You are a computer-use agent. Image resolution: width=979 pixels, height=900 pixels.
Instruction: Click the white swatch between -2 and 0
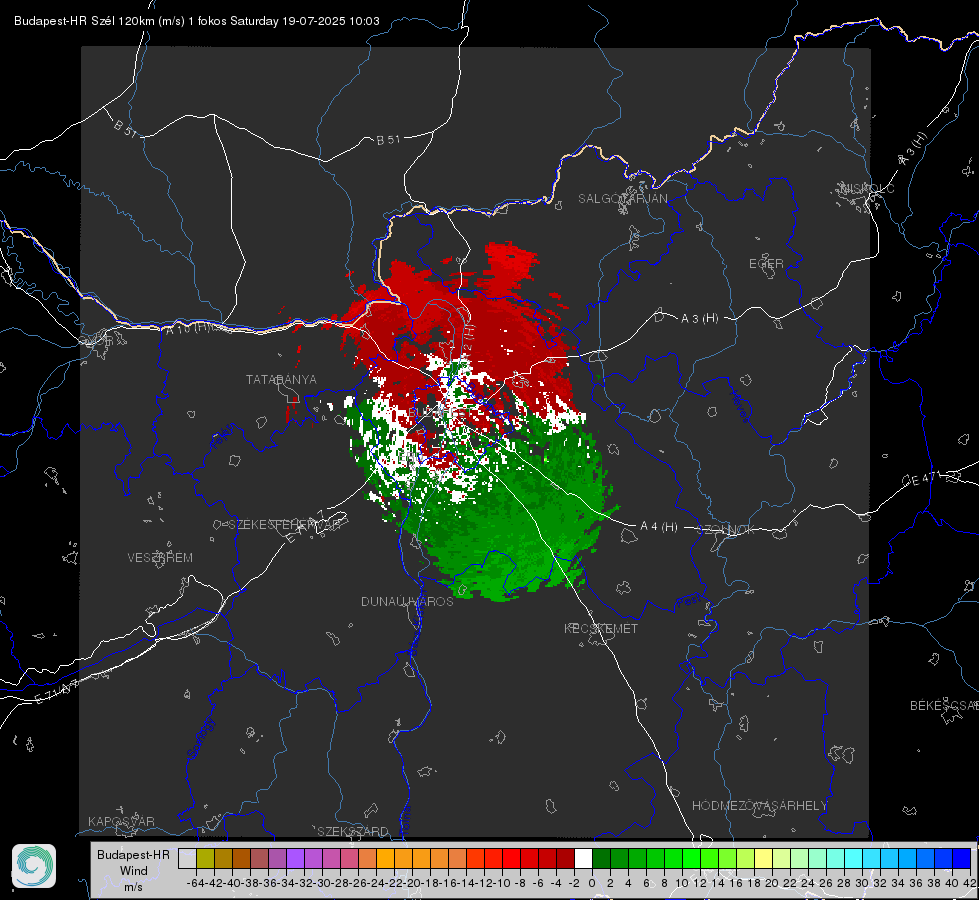coord(583,858)
